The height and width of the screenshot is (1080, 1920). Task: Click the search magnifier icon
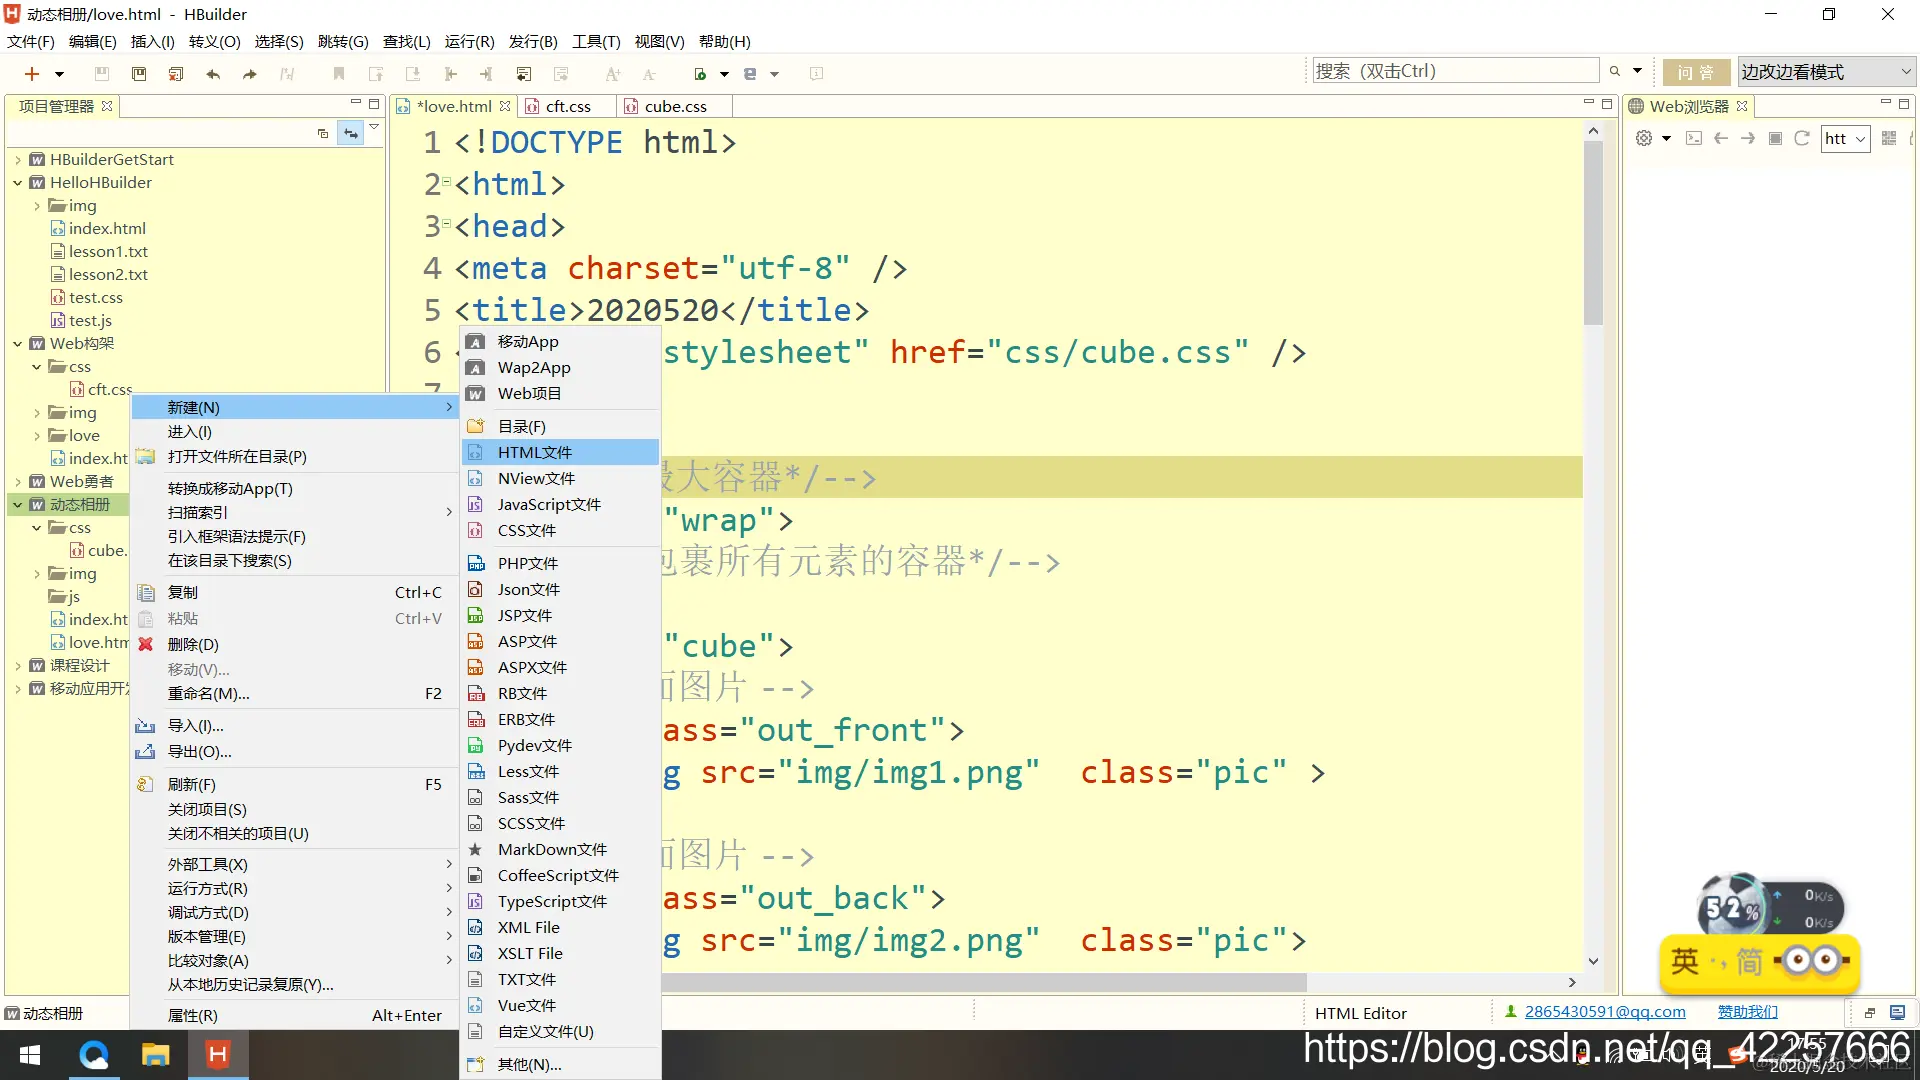(x=1614, y=71)
